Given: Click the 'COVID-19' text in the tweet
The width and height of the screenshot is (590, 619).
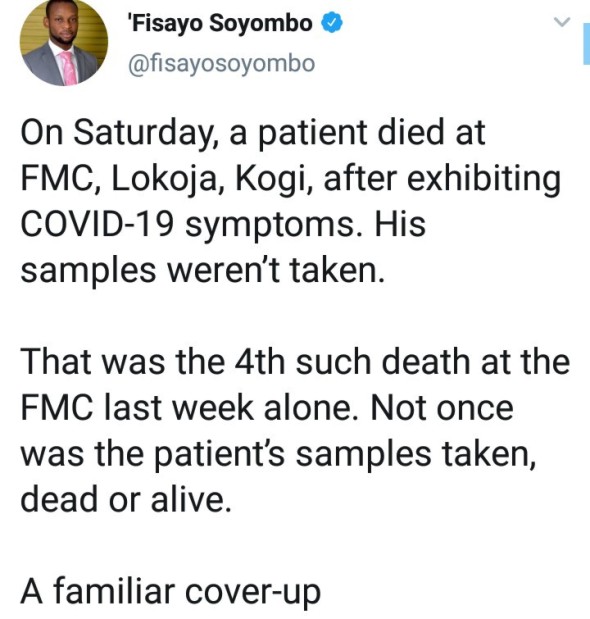Looking at the screenshot, I should 97,224.
